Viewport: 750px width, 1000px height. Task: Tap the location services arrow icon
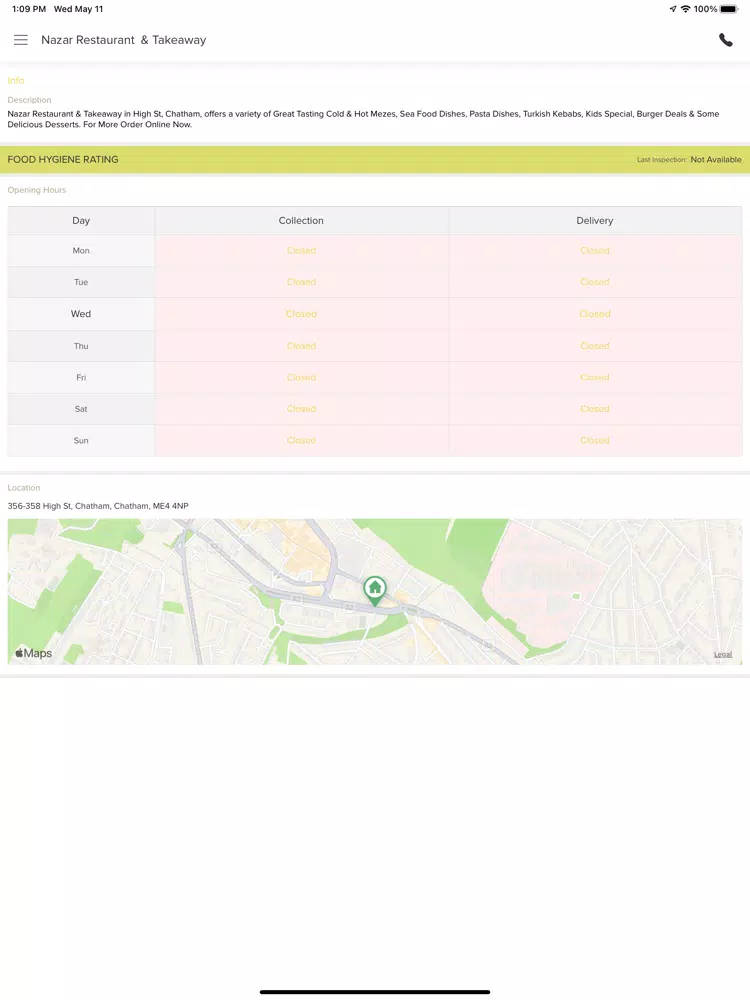673,9
